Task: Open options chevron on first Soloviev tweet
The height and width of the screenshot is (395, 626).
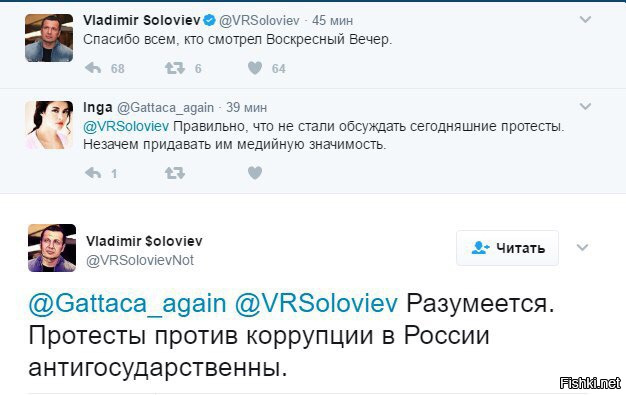Action: pyautogui.click(x=585, y=19)
